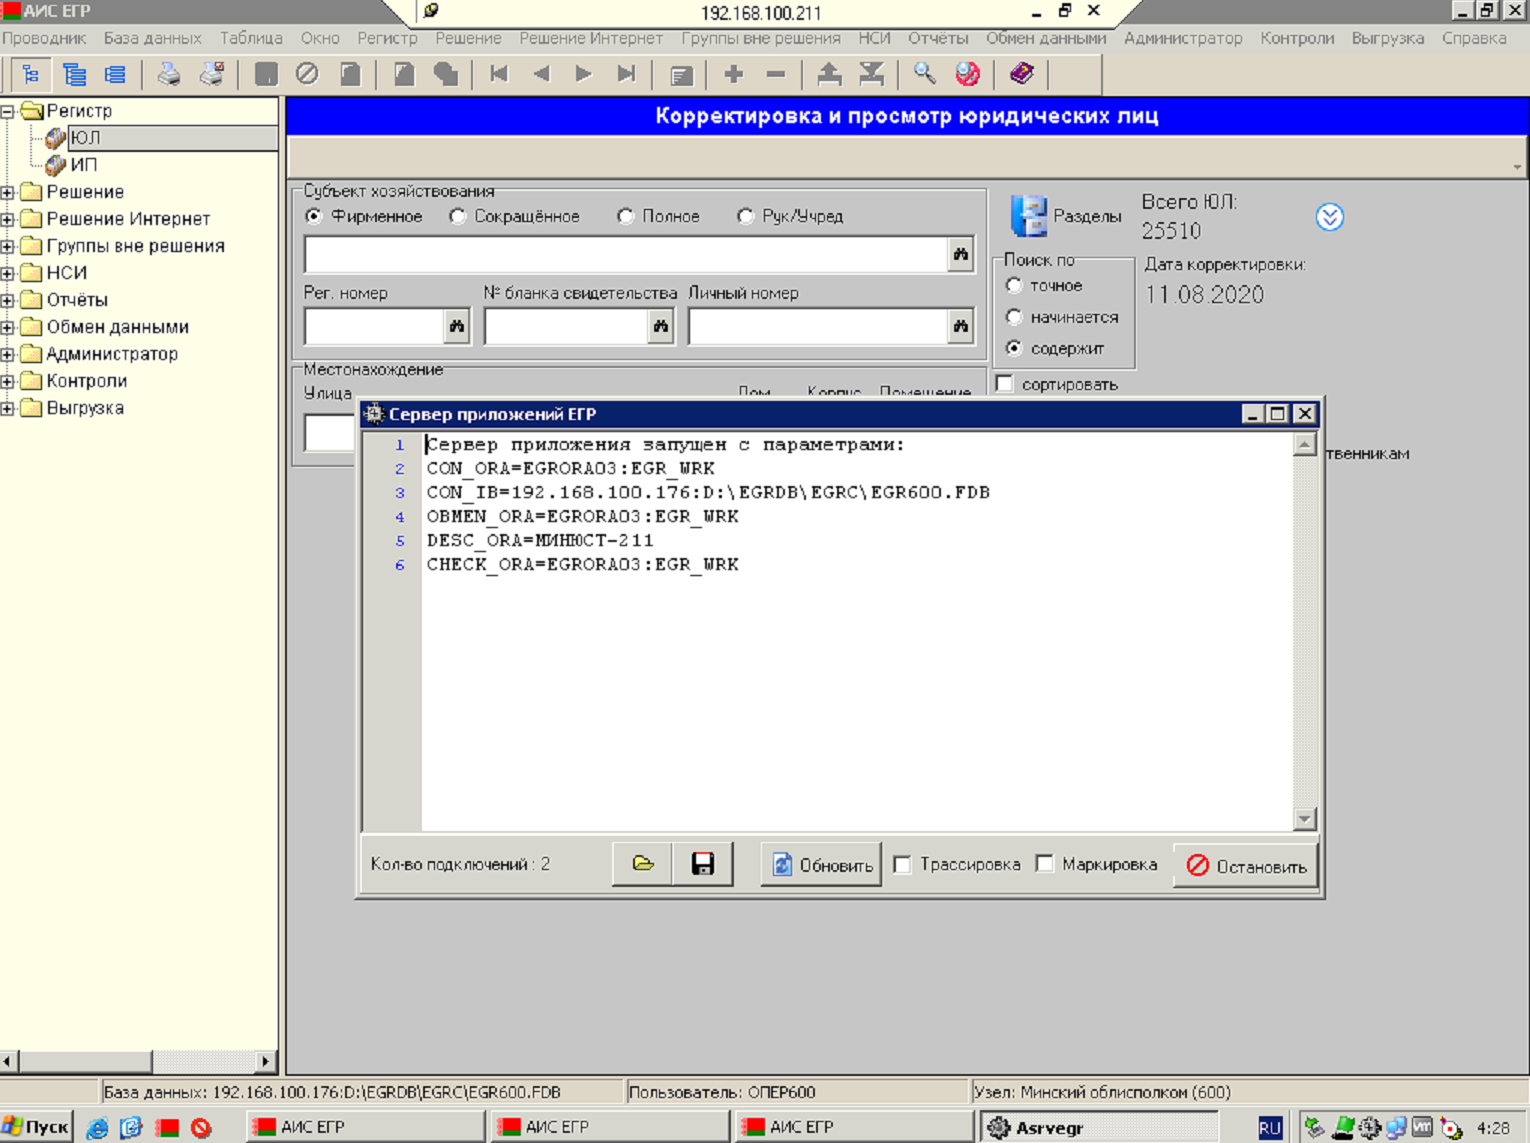Collapse the Регистр tree node
This screenshot has height=1143, width=1530.
[7, 111]
